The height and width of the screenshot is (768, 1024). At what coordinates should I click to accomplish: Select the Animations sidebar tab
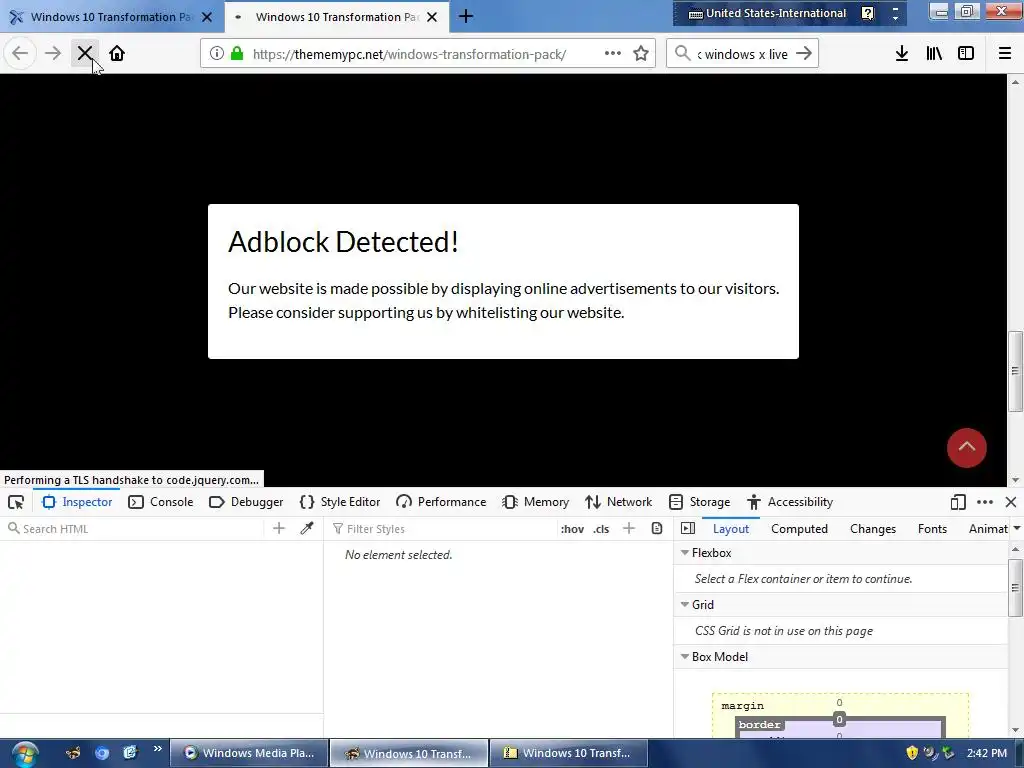(988, 529)
